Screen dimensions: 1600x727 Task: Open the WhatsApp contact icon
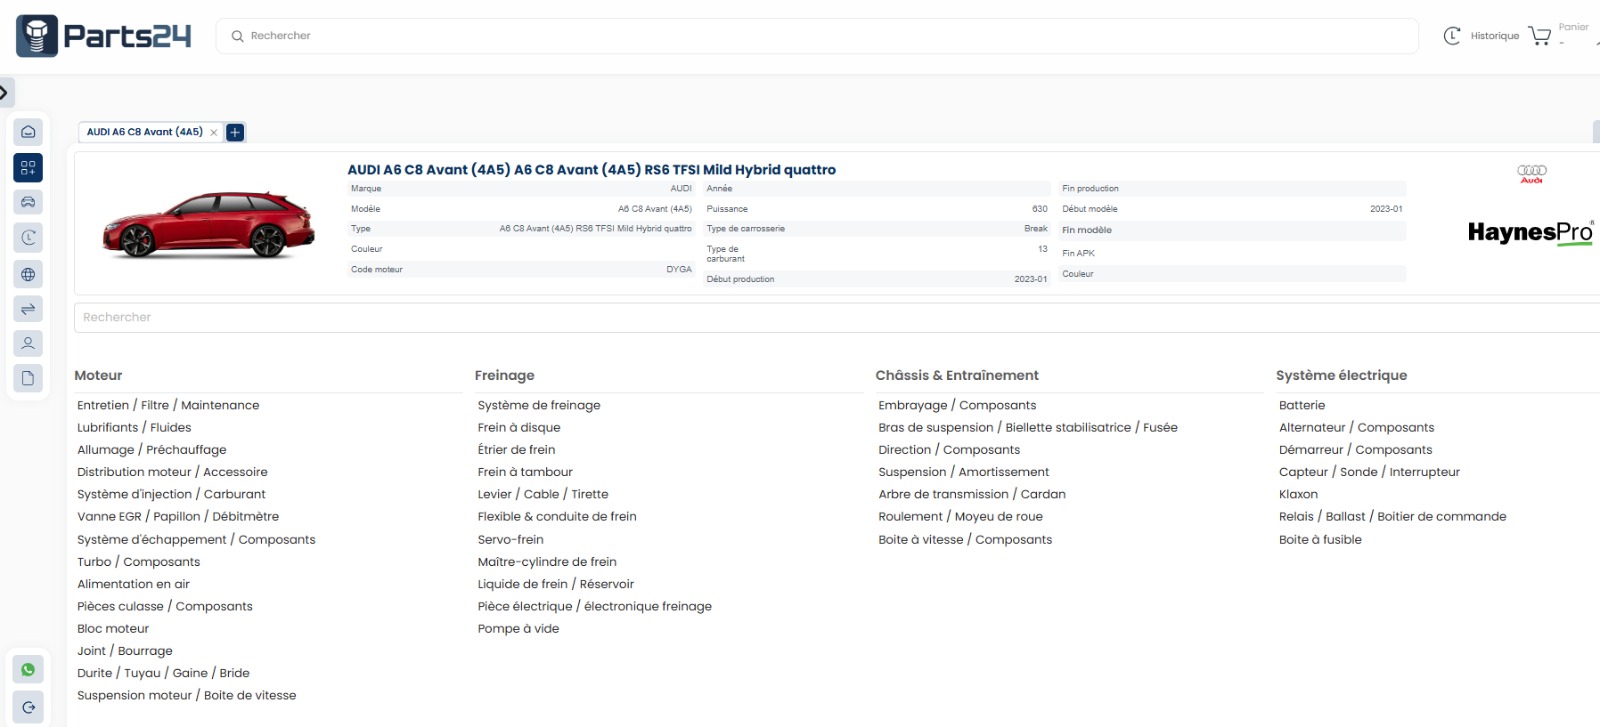click(x=28, y=670)
